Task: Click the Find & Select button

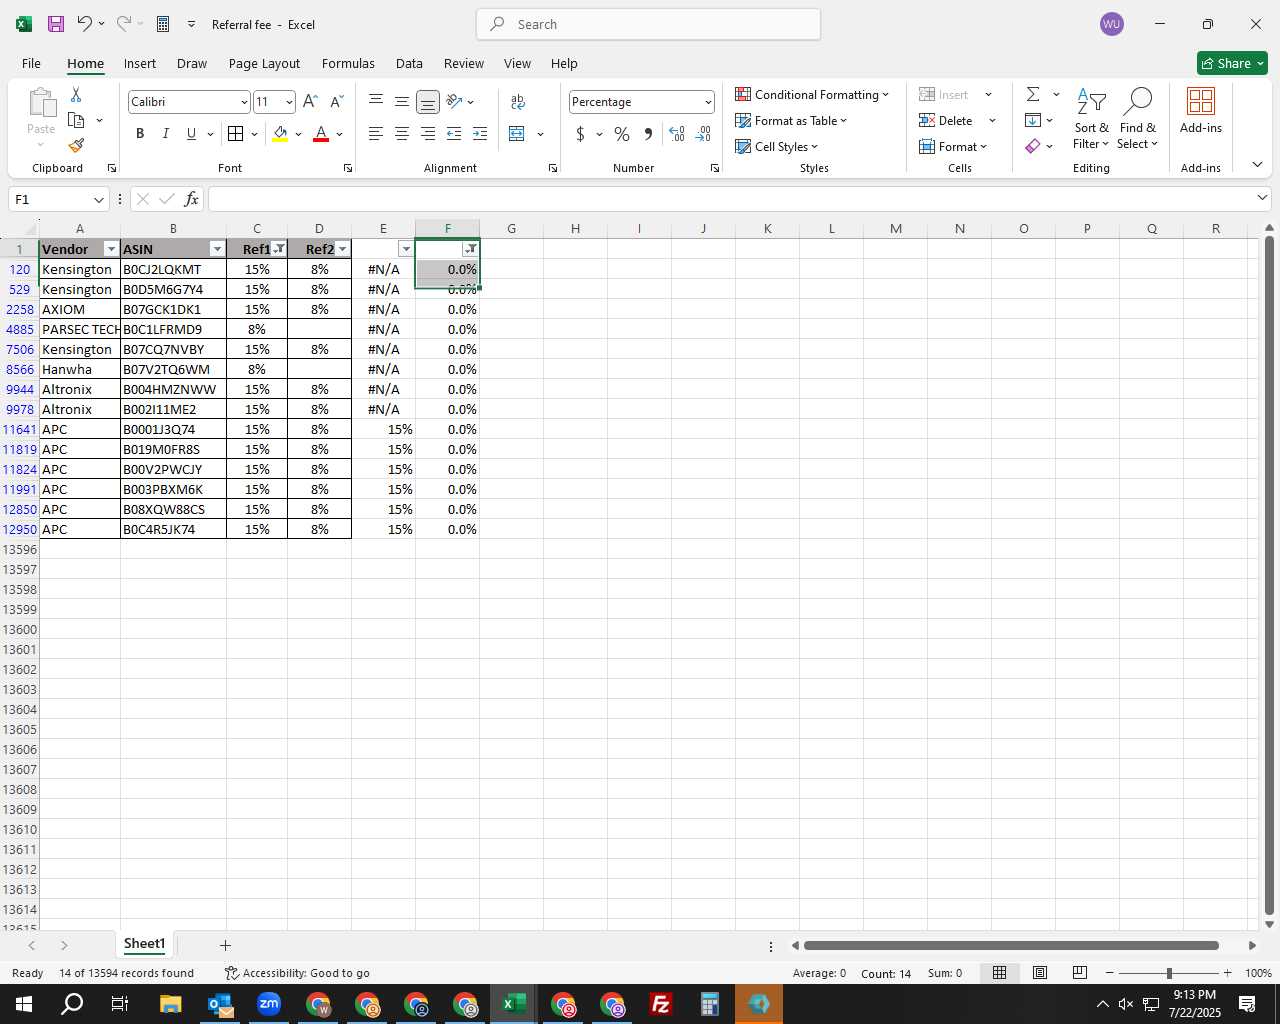Action: point(1138,118)
